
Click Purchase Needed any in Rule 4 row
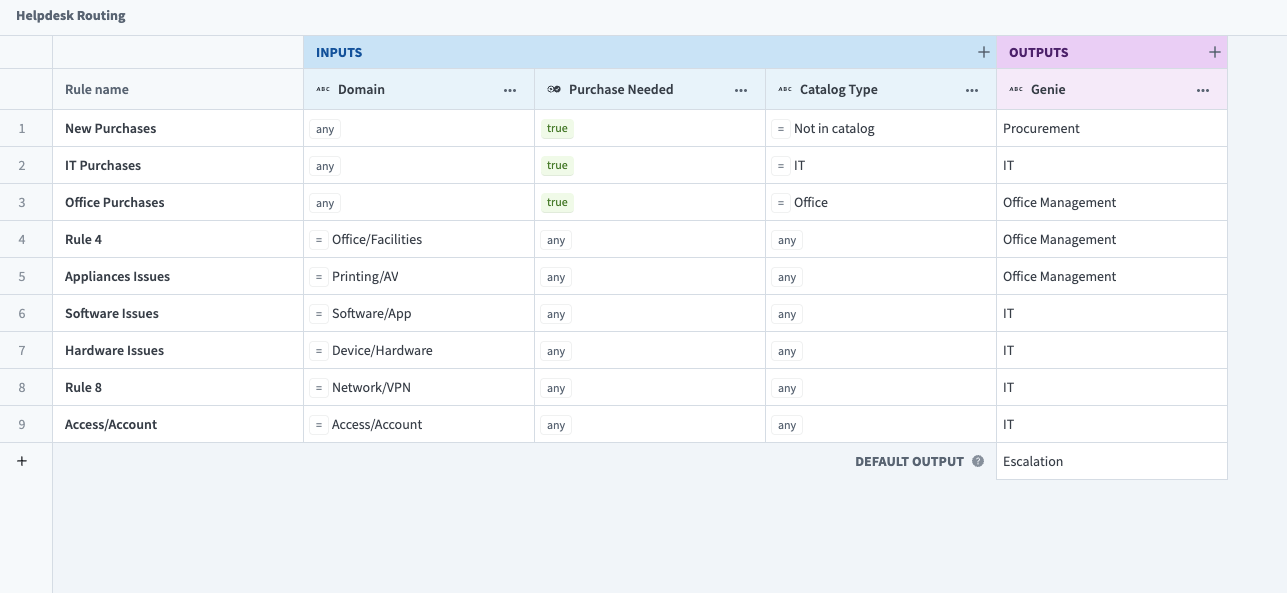pyautogui.click(x=556, y=240)
